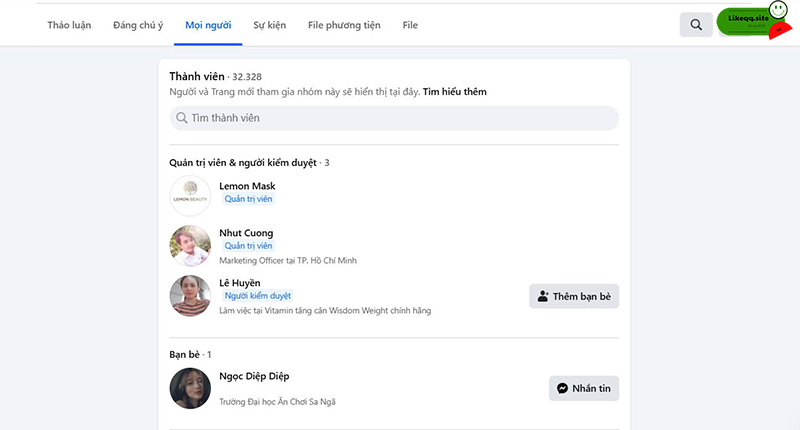Open Lemon Mask profile picture
Screen dimensions: 800x430
pos(190,196)
